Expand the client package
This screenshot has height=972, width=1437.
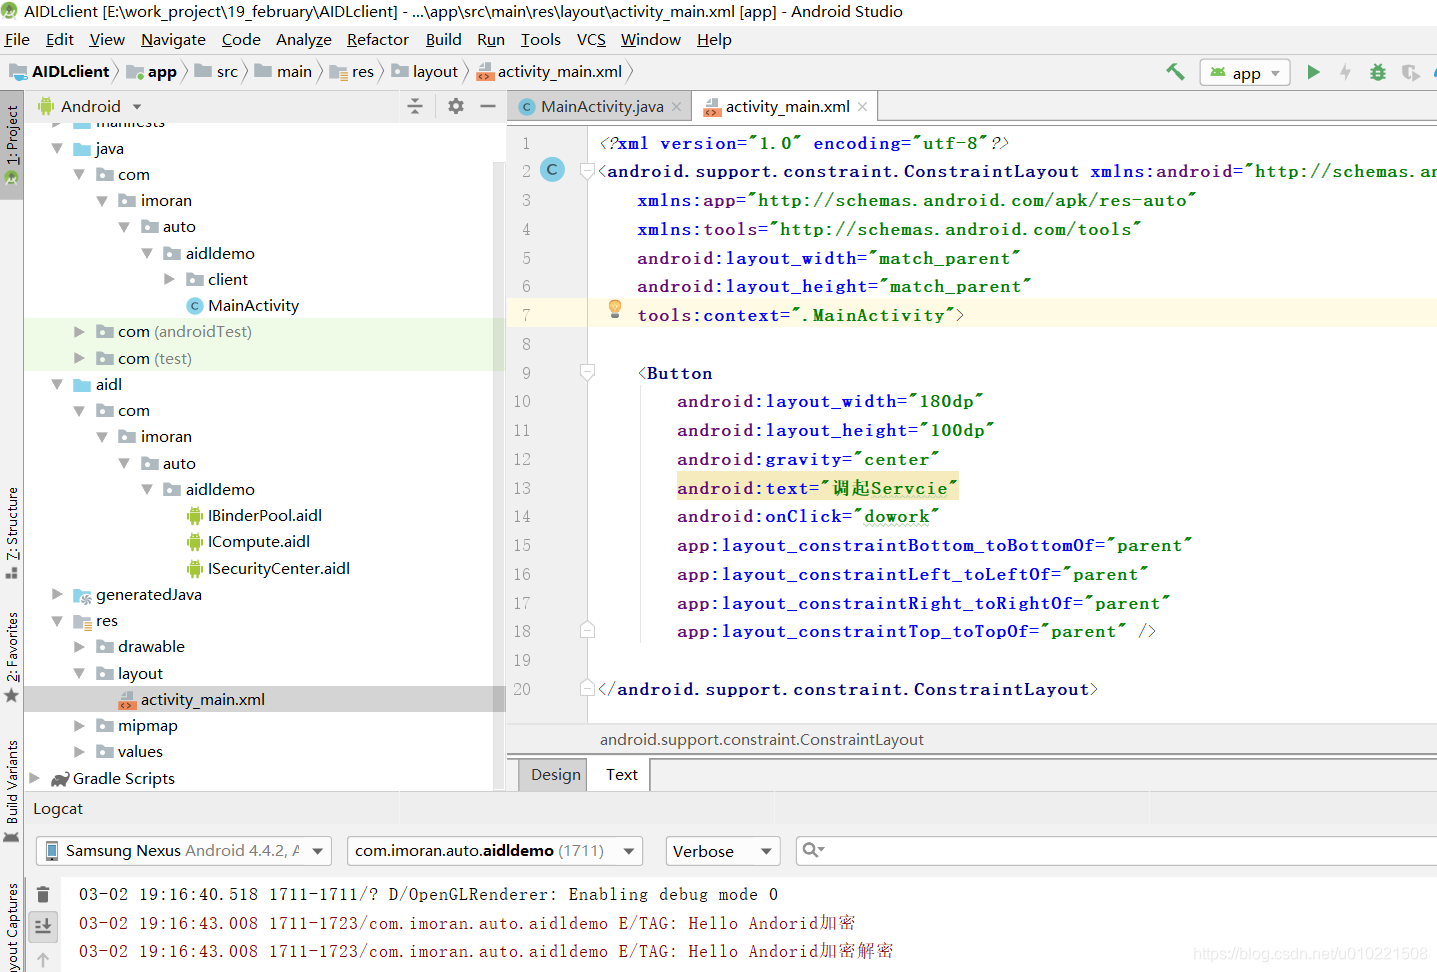(x=169, y=279)
